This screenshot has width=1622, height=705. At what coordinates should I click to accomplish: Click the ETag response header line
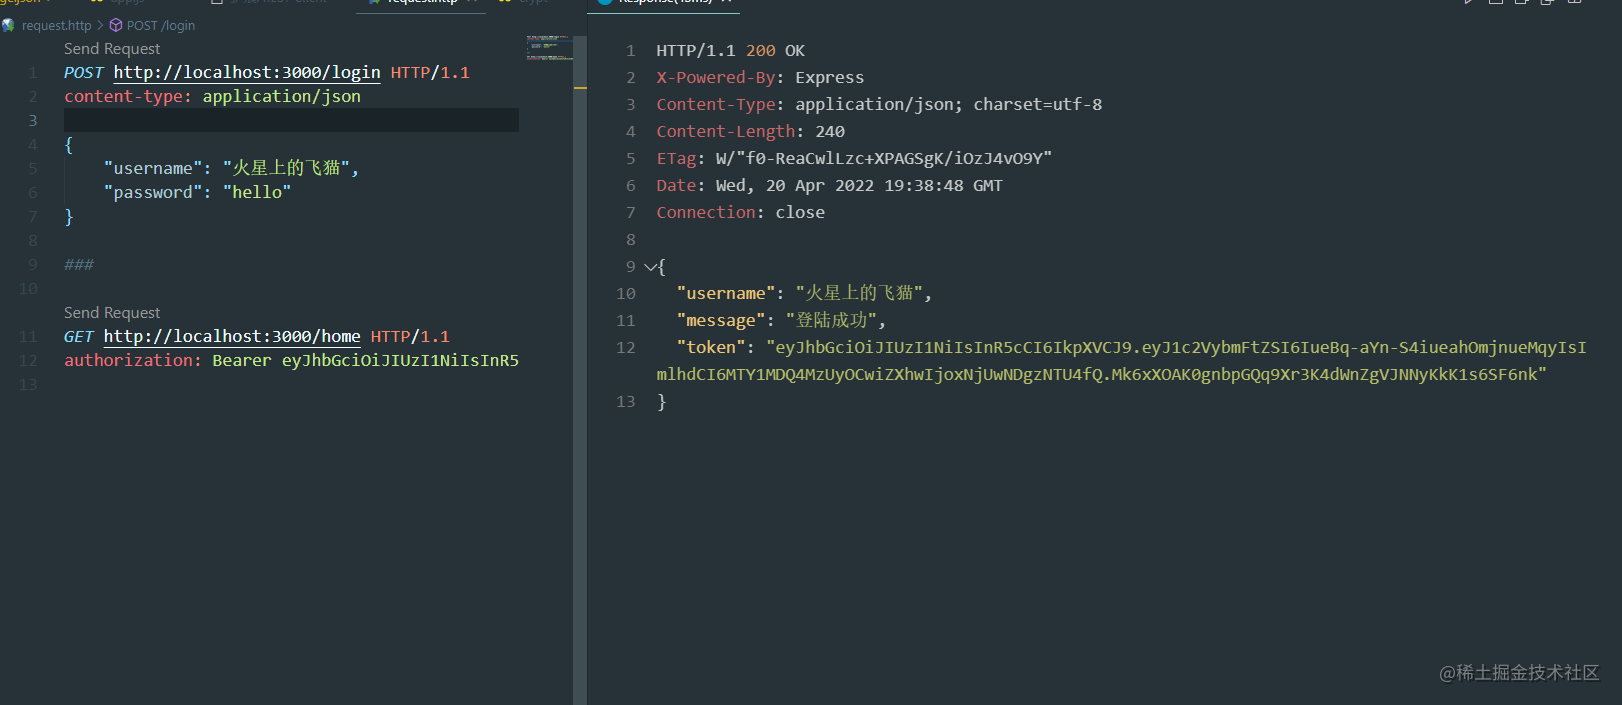tap(854, 159)
